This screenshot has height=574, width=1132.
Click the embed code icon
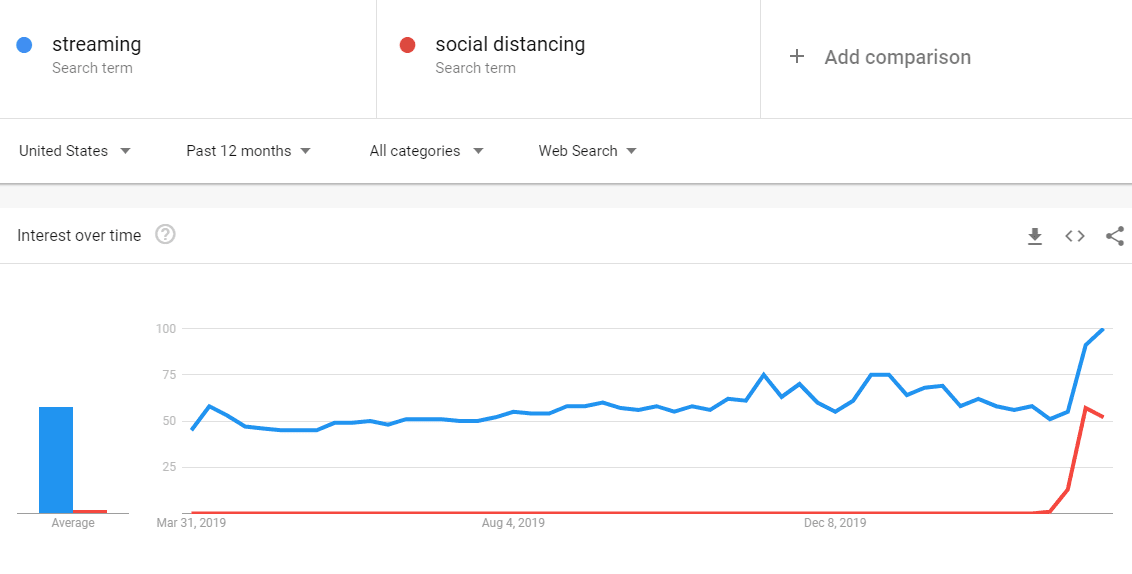(1075, 236)
